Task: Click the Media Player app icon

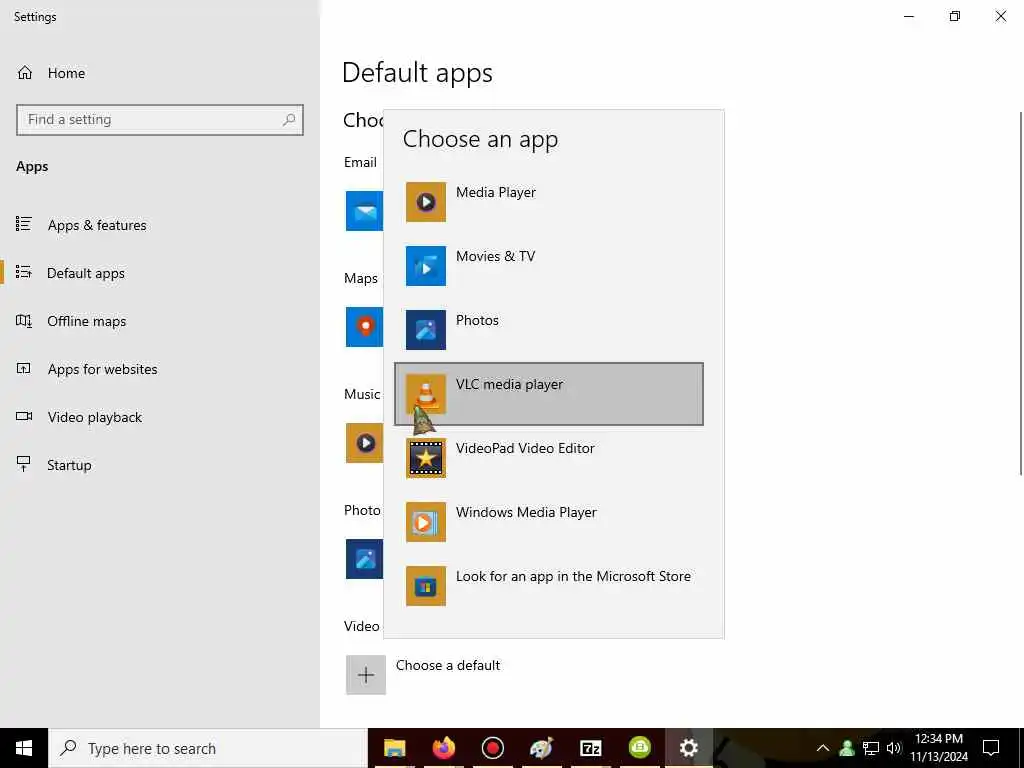Action: pos(426,202)
